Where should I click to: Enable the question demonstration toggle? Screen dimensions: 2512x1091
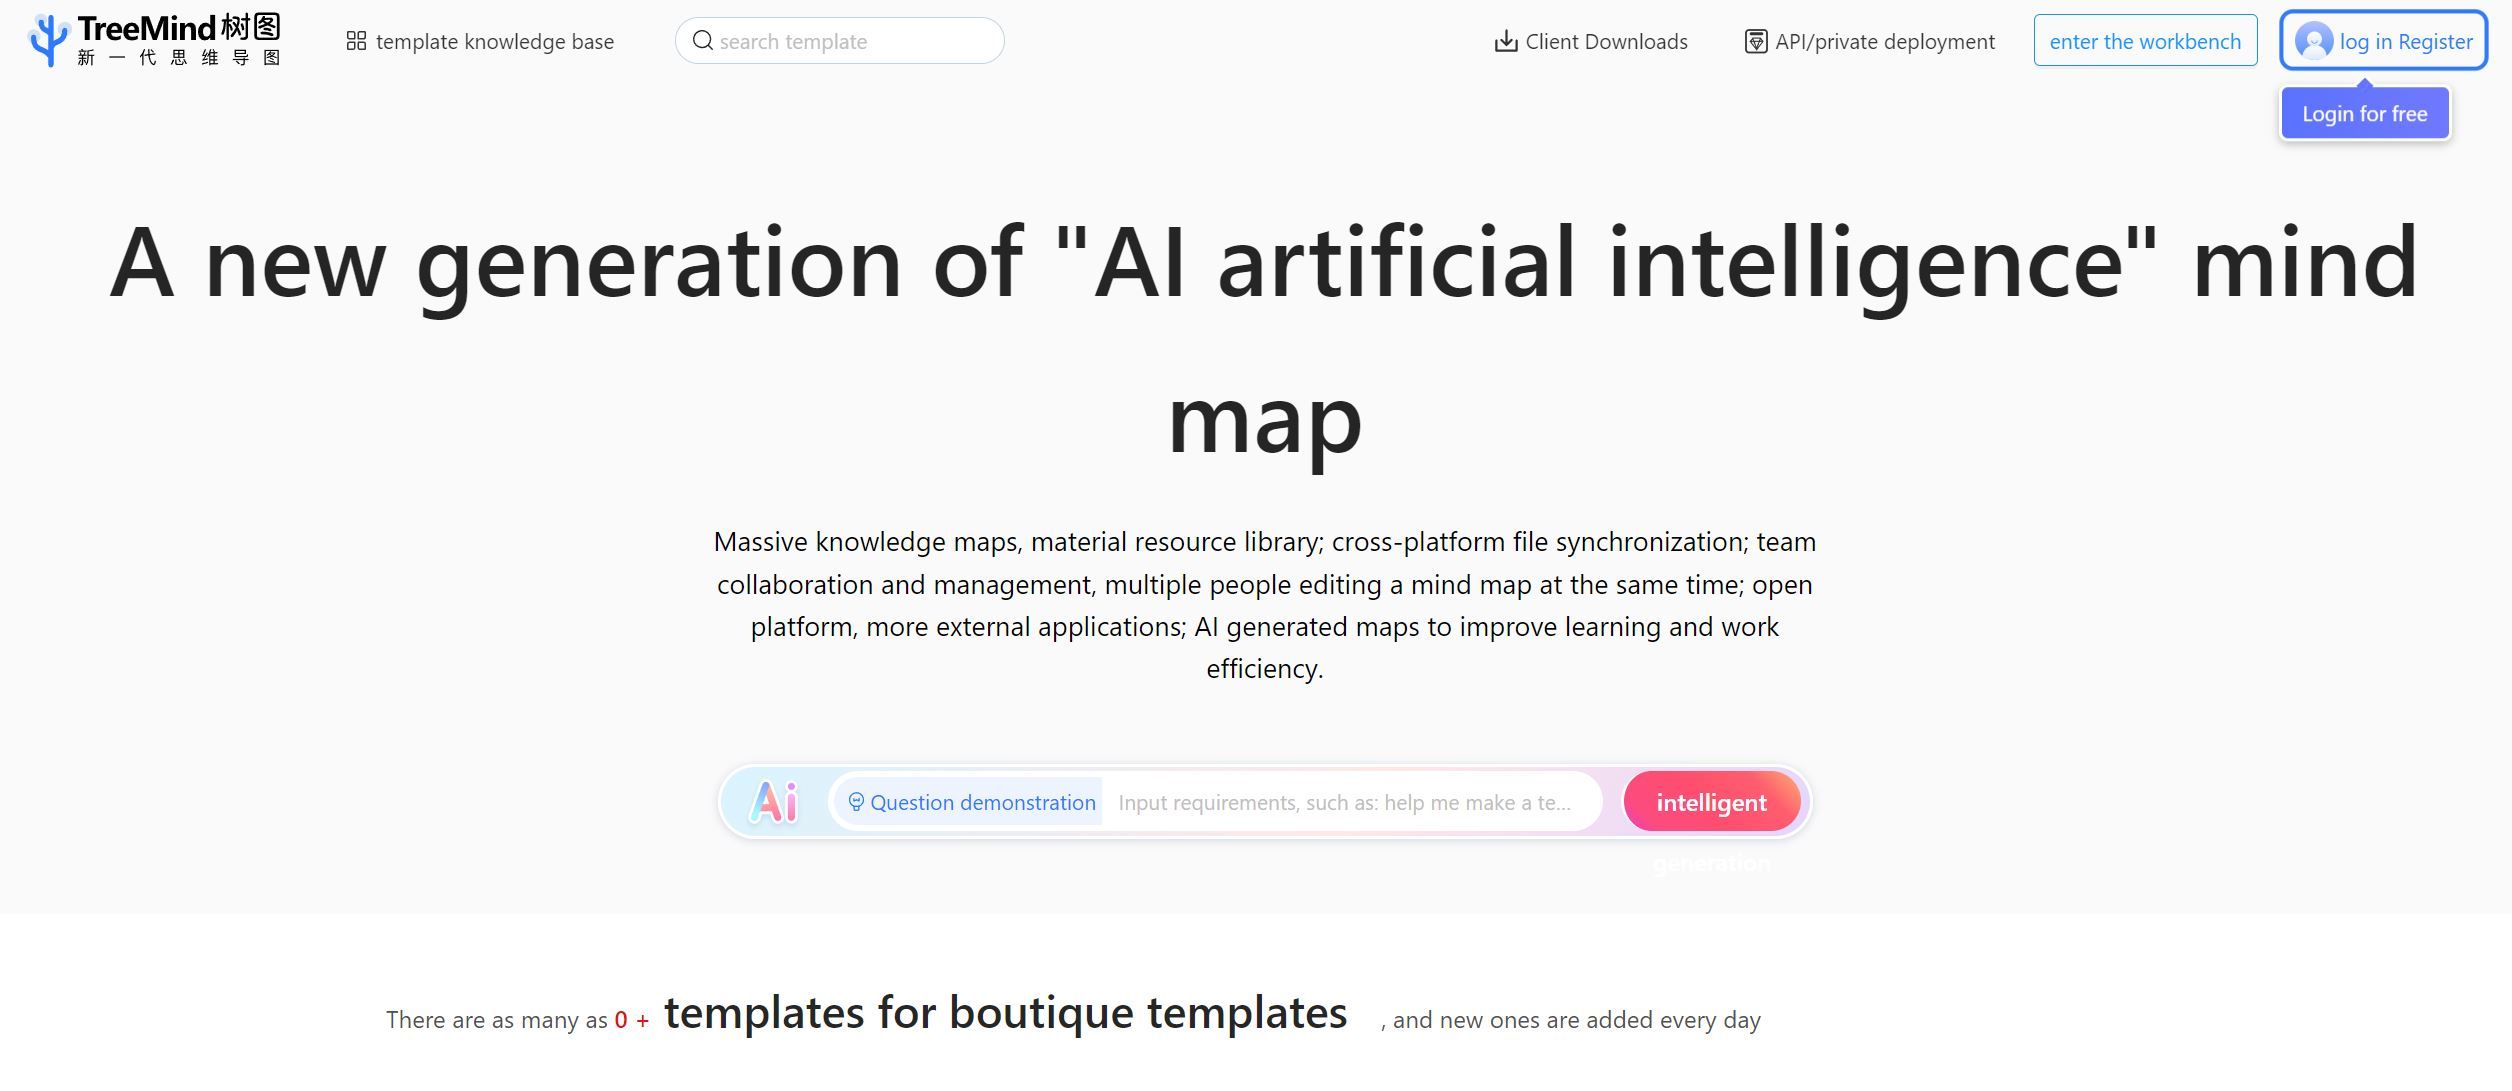pyautogui.click(x=968, y=803)
